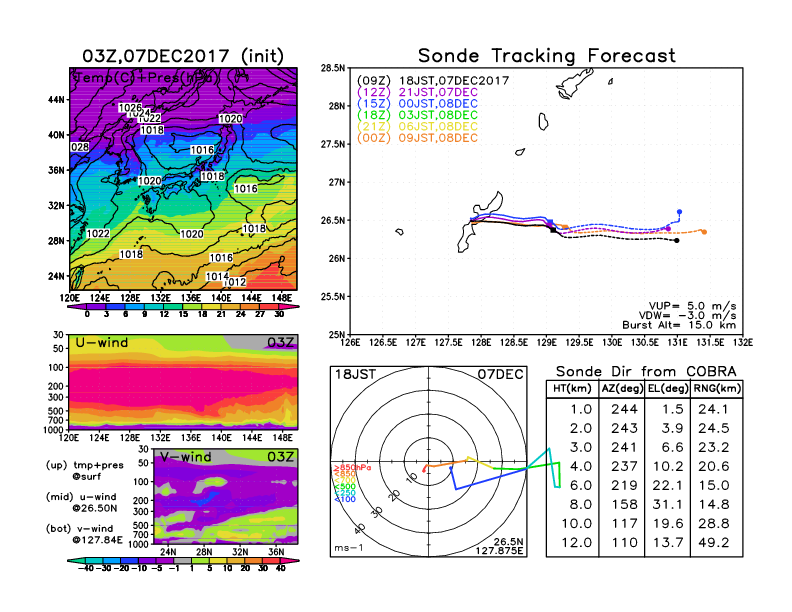The image size is (792, 612).
Task: Click azimuth value '117' in the table
Action: tap(624, 524)
